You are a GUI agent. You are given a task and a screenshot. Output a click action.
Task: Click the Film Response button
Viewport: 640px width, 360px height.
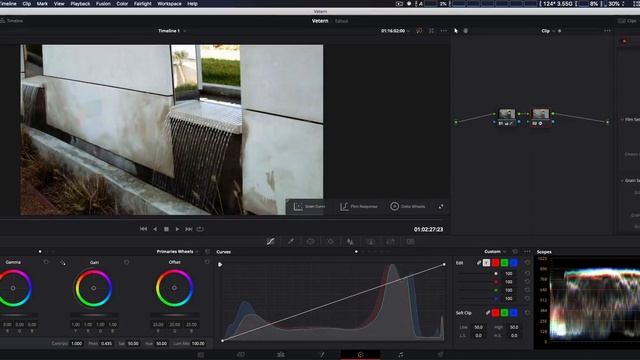point(359,207)
